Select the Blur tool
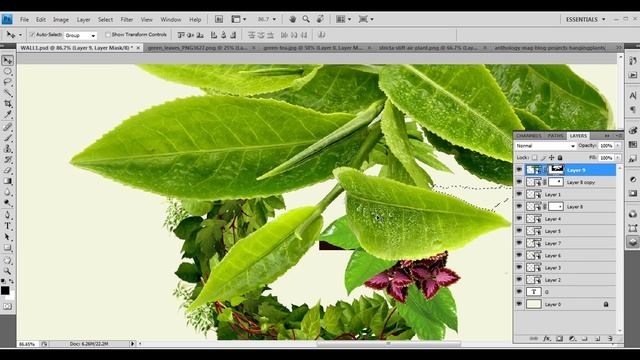Viewport: 640px width, 360px height. tap(8, 192)
